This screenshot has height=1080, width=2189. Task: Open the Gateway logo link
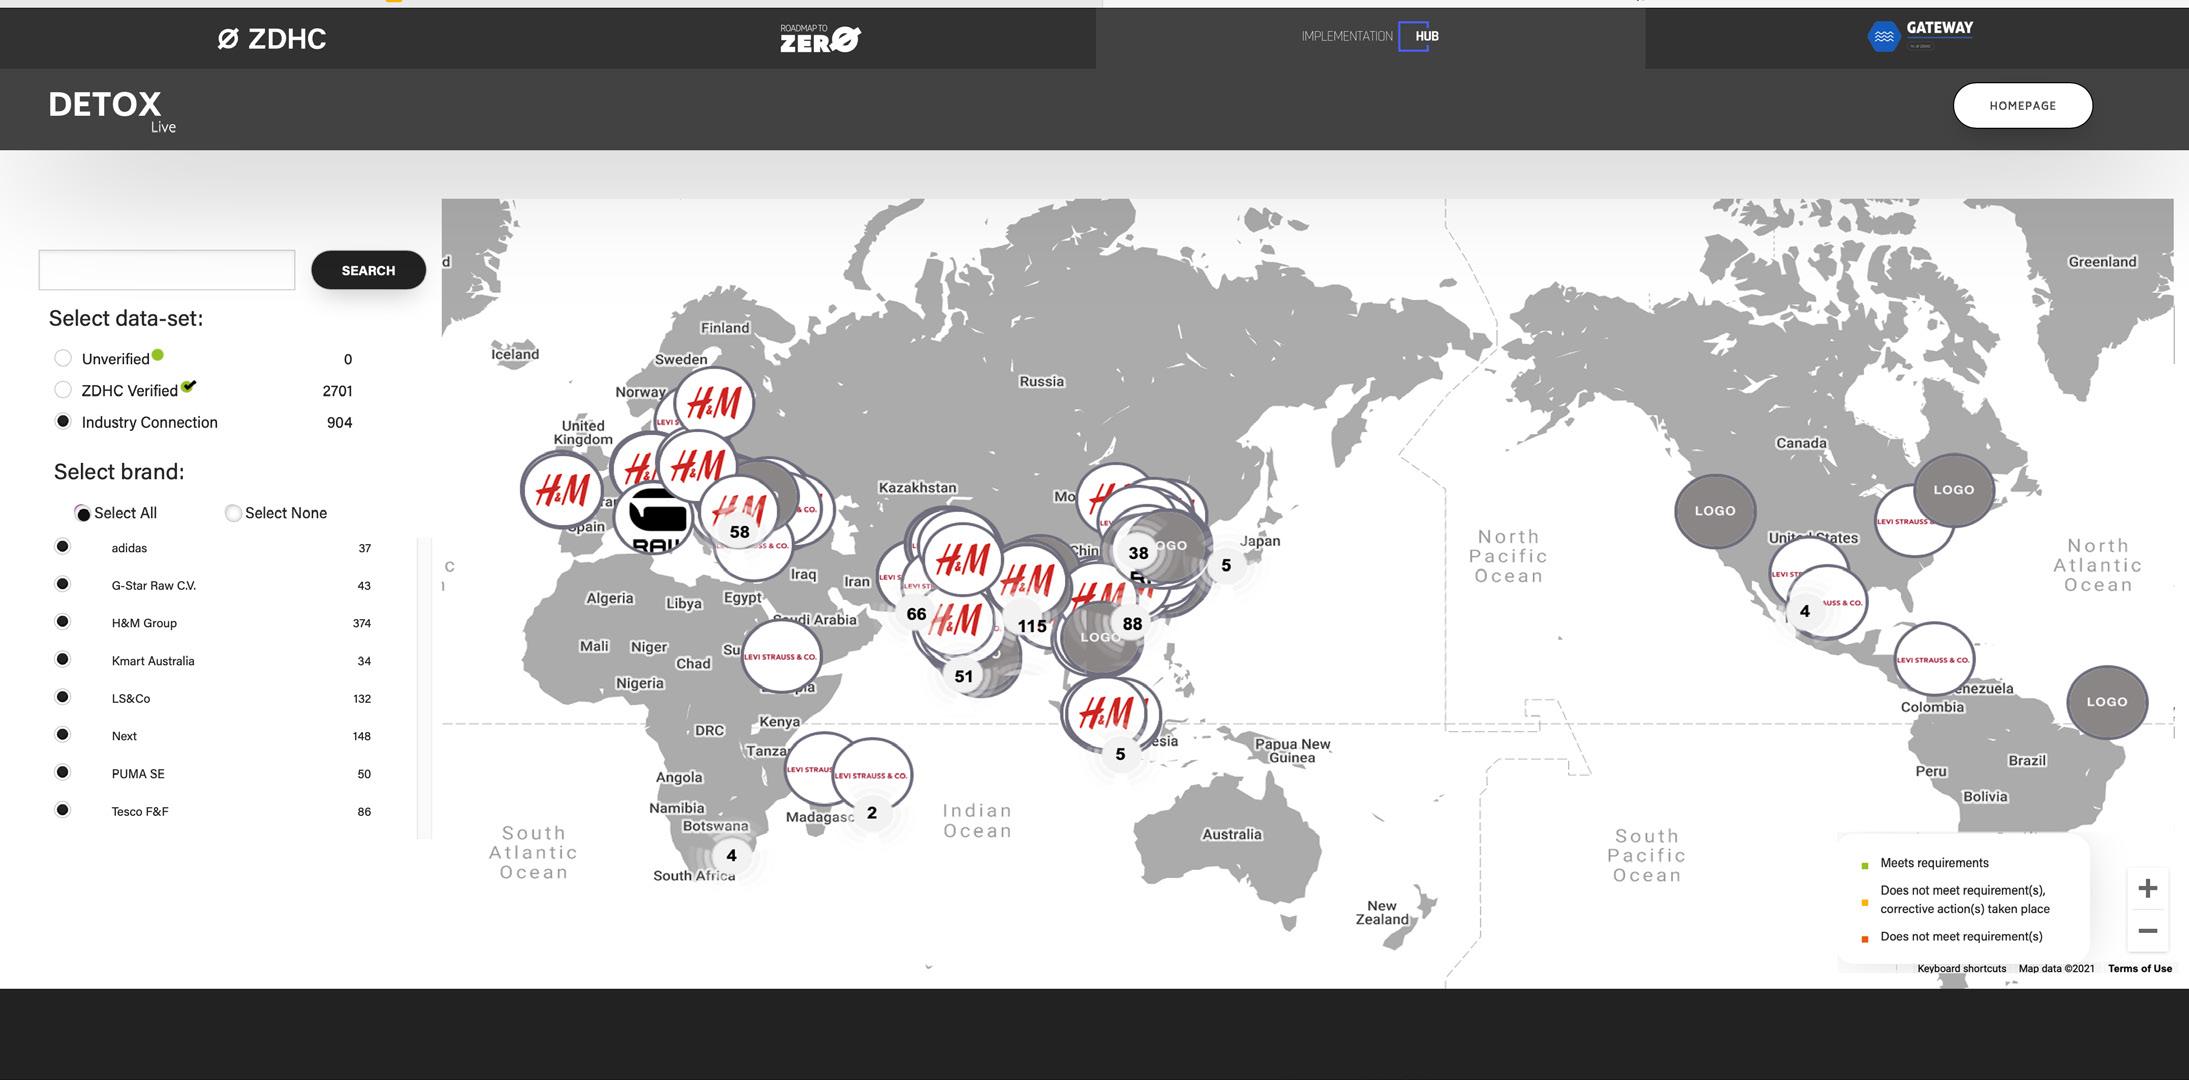tap(1920, 36)
